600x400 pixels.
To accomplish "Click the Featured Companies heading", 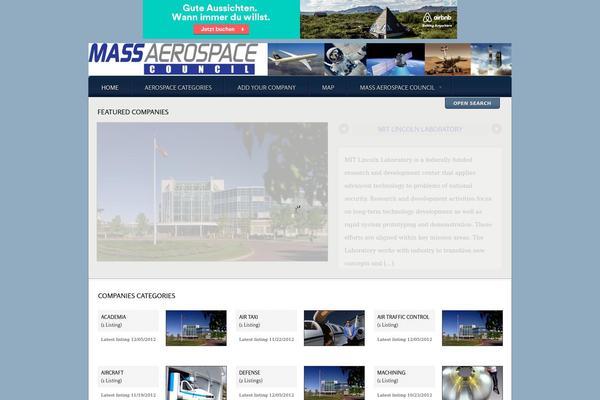I will pyautogui.click(x=133, y=112).
